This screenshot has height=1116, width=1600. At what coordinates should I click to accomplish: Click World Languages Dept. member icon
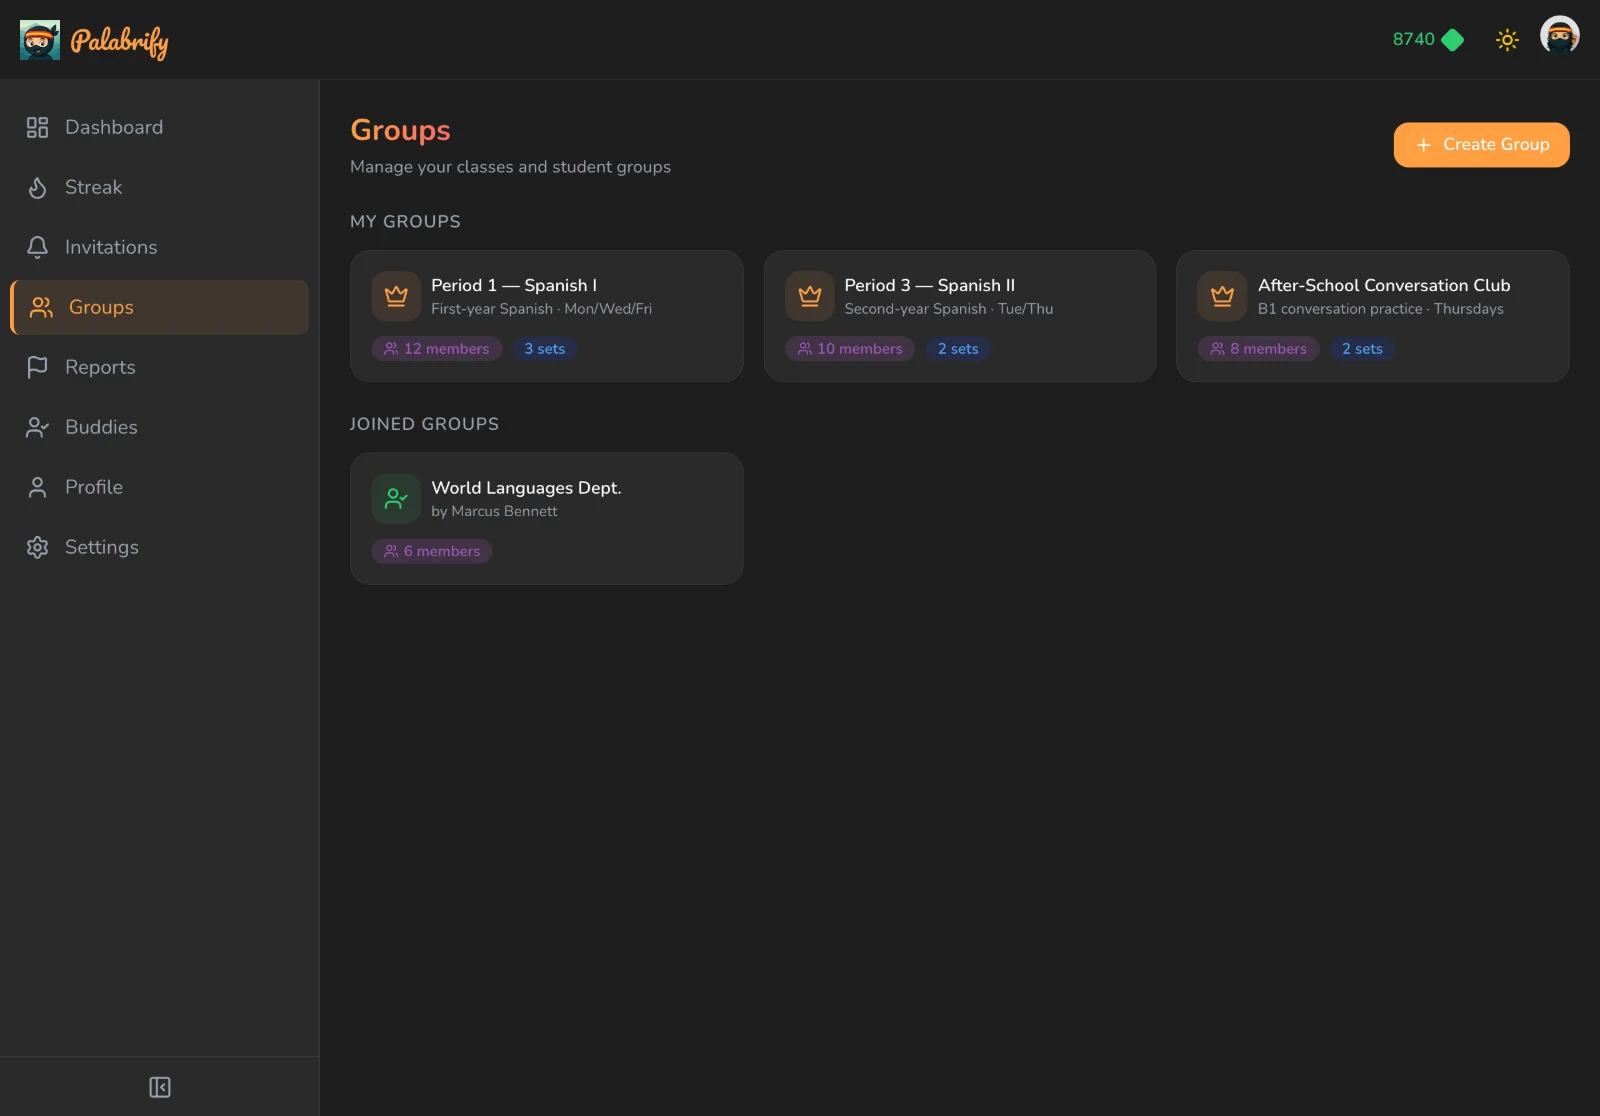point(396,499)
